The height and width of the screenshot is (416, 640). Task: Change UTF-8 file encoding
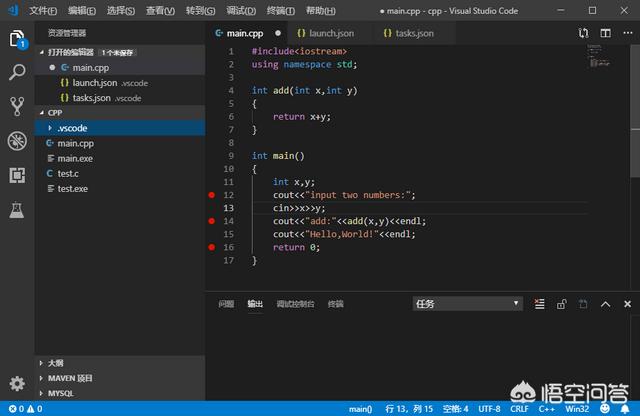tap(489, 409)
